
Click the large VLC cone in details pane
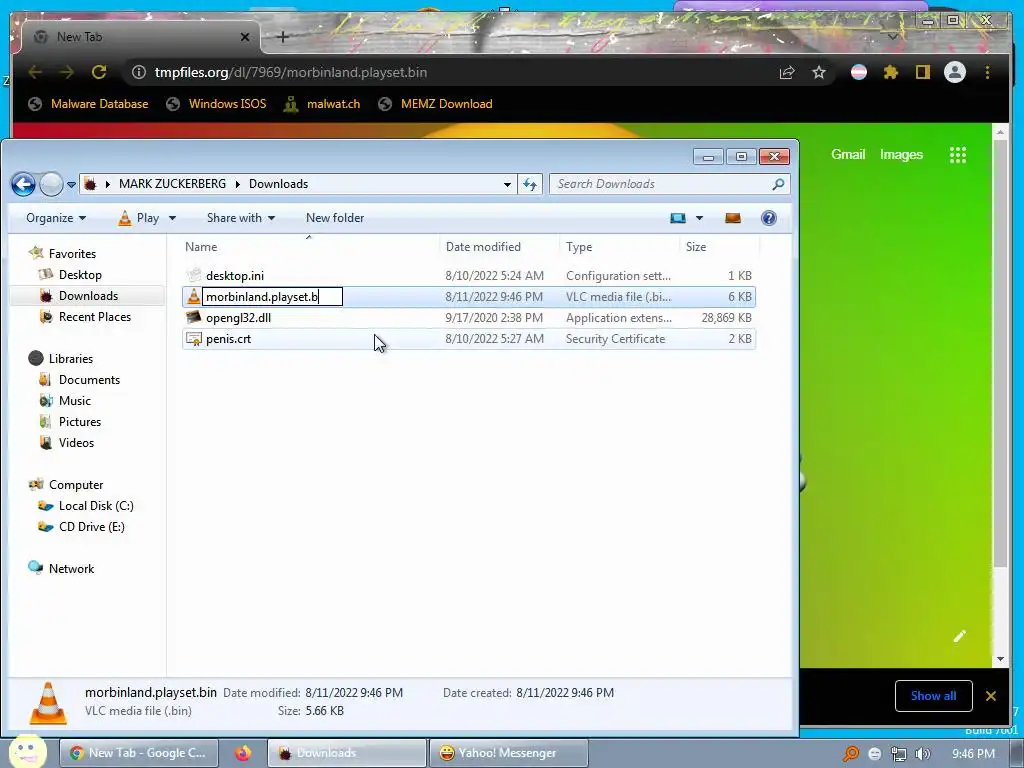click(48, 703)
